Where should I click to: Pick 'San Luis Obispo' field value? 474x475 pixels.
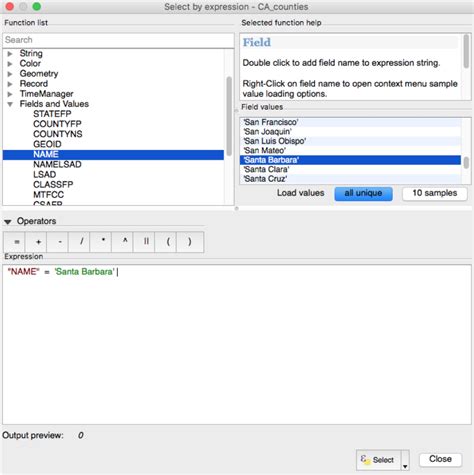(x=350, y=141)
